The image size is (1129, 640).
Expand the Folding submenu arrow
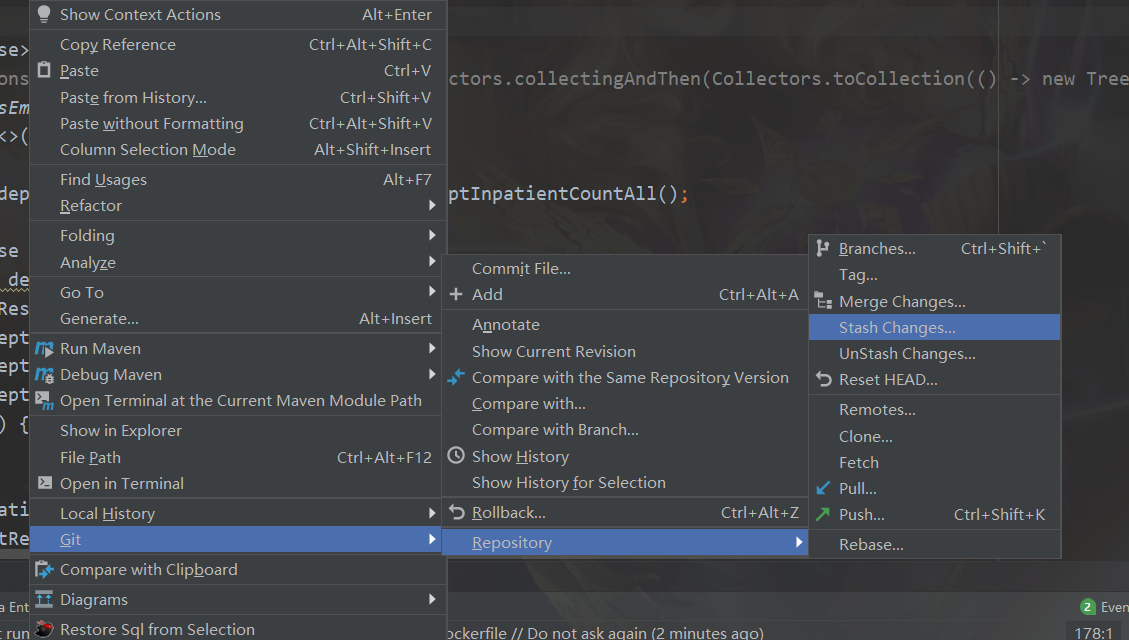[x=432, y=236]
